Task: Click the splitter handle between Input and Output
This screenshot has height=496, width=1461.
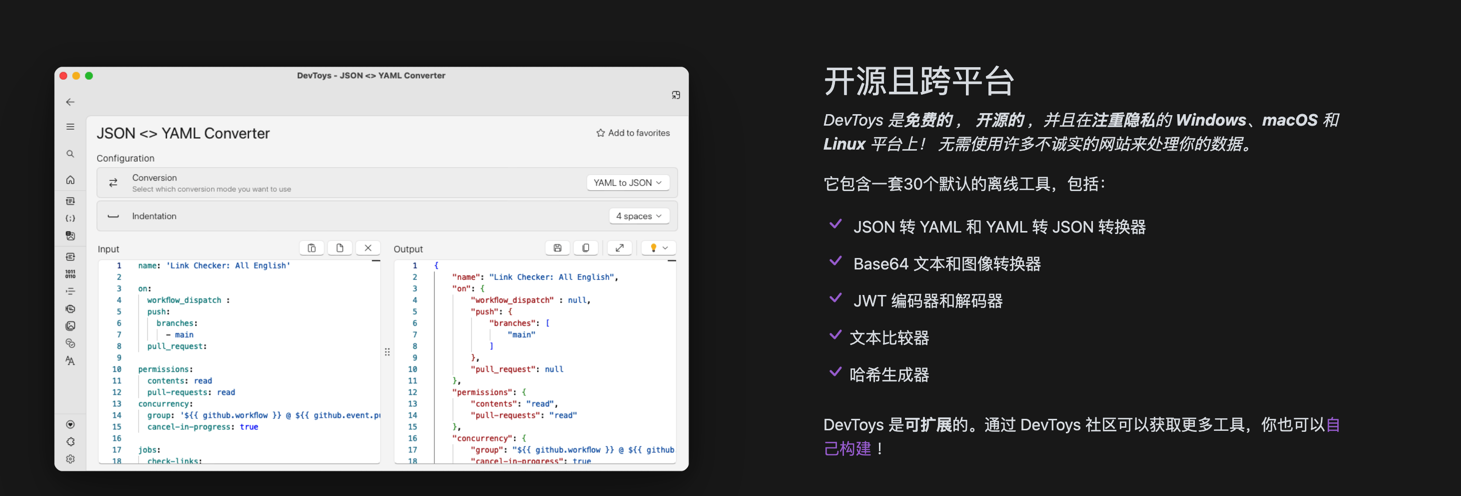Action: (x=387, y=352)
